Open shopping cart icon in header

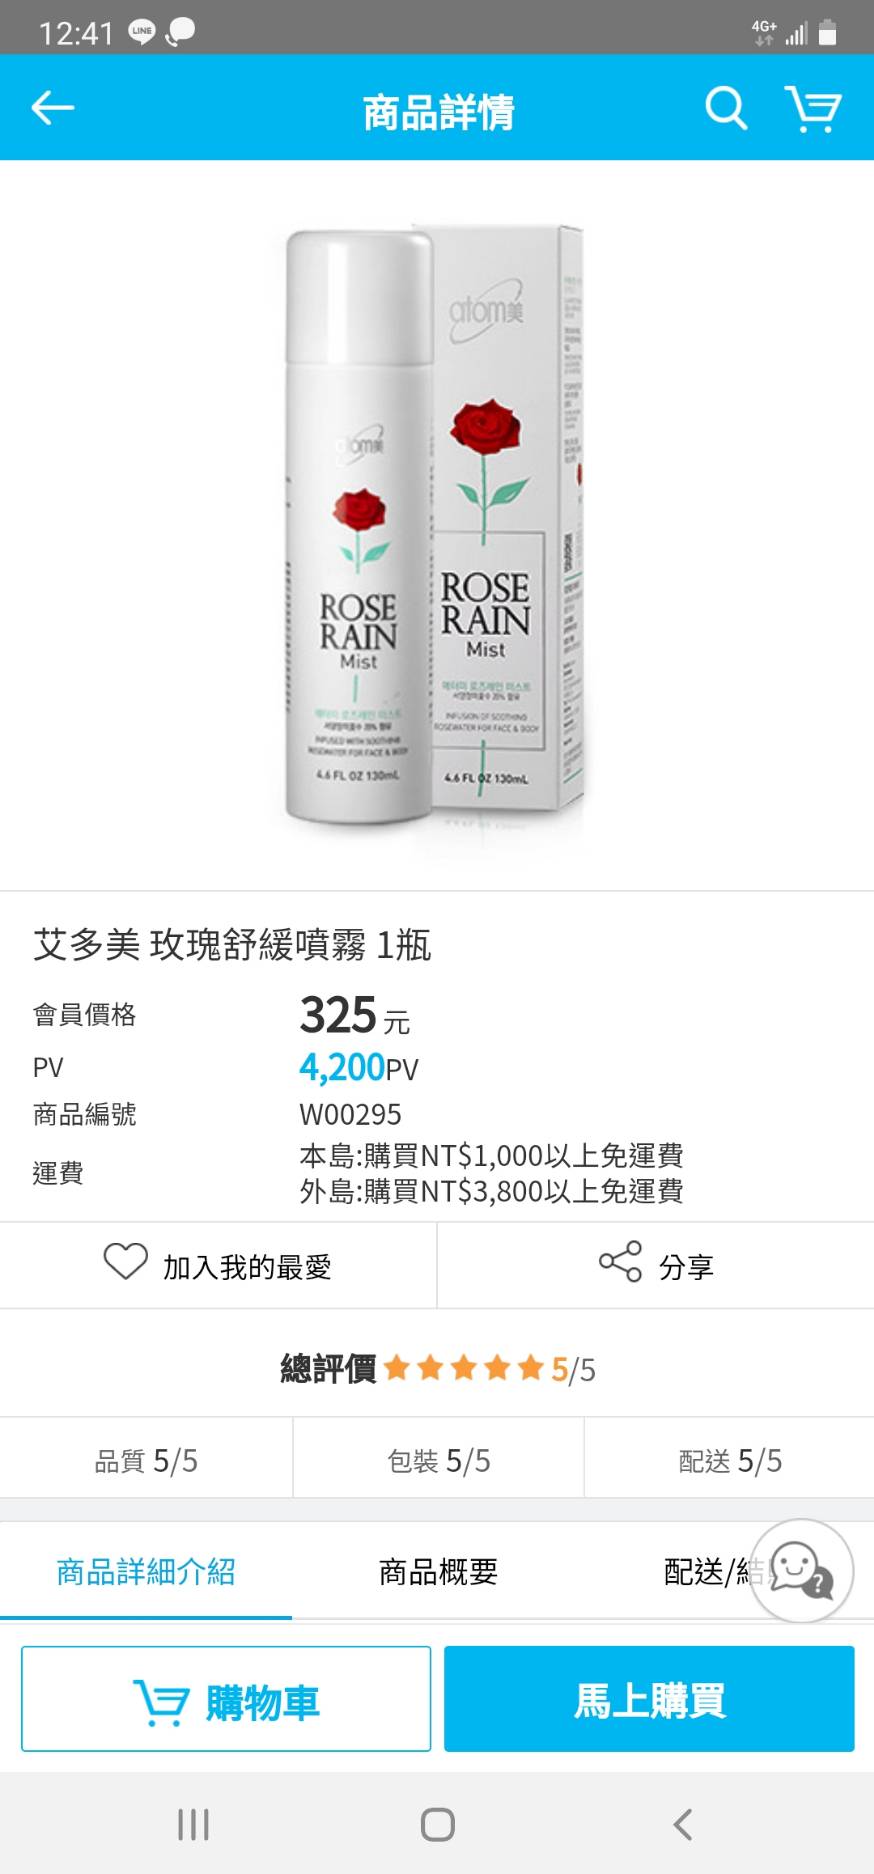click(812, 108)
